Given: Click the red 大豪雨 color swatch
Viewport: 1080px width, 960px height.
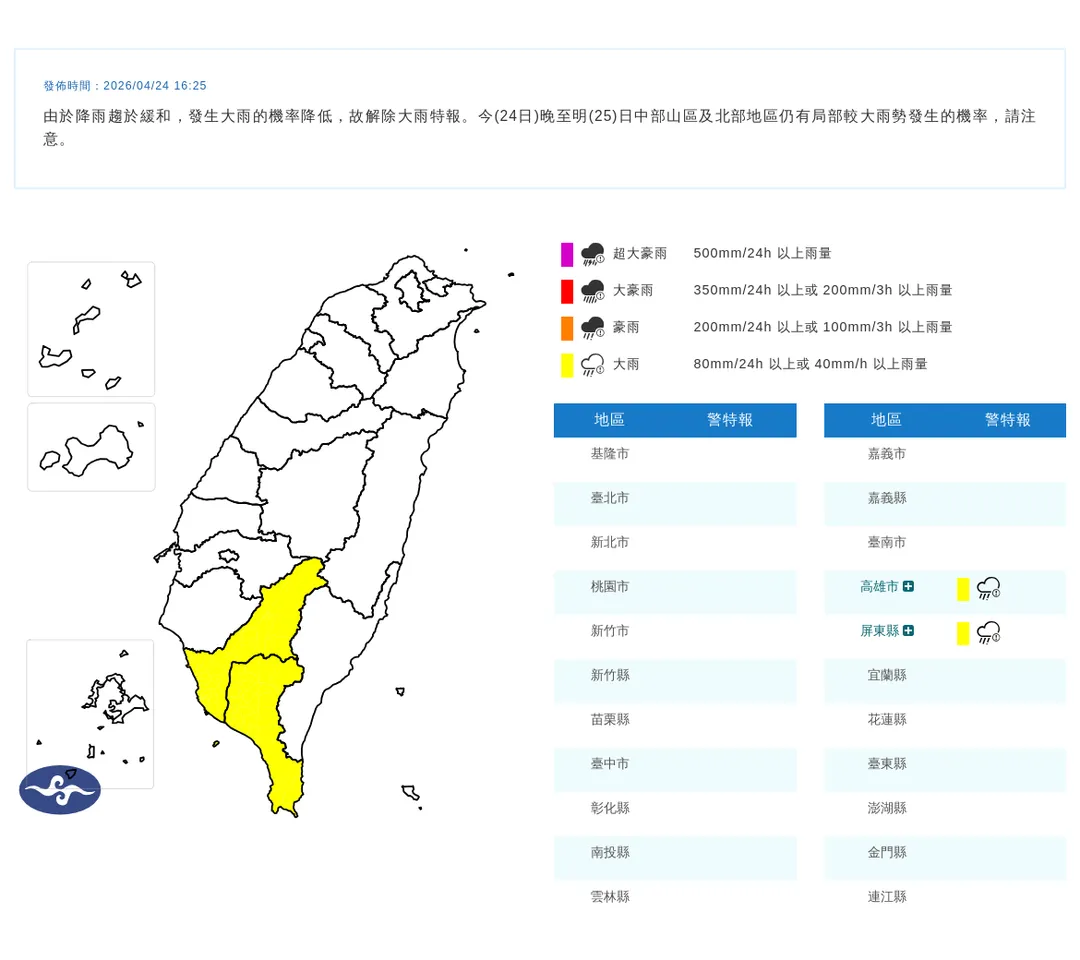Looking at the screenshot, I should pos(567,291).
